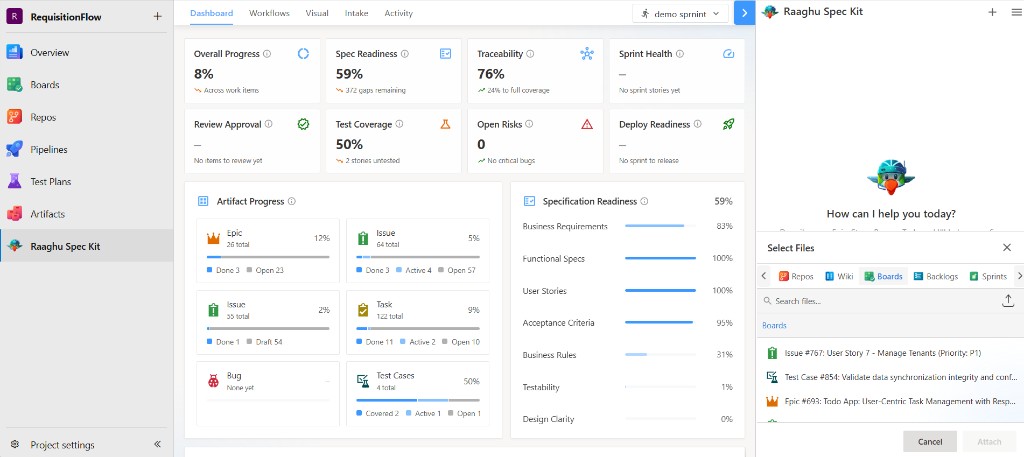
Task: Select Raaghu Spec Kit in the sidebar
Action: [x=86, y=246]
